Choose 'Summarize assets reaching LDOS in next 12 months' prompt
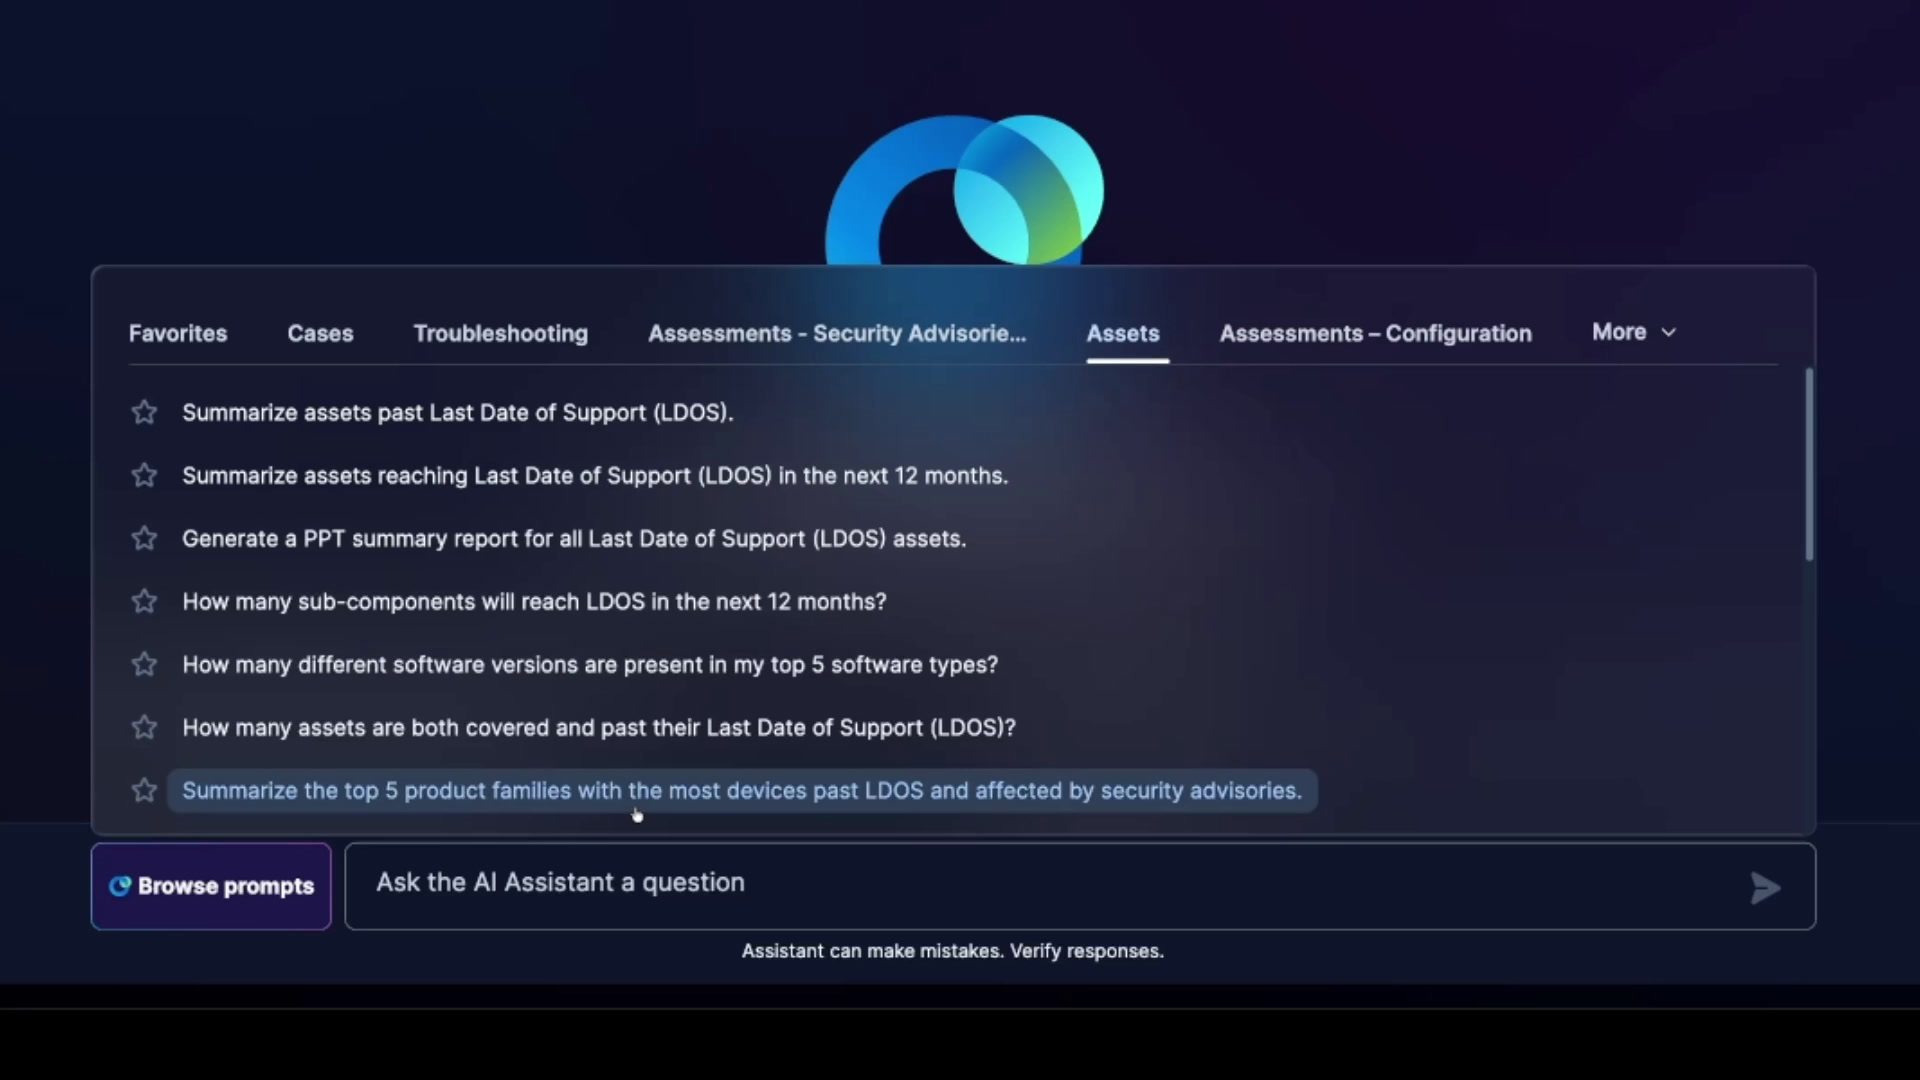This screenshot has width=1920, height=1080. [x=595, y=475]
